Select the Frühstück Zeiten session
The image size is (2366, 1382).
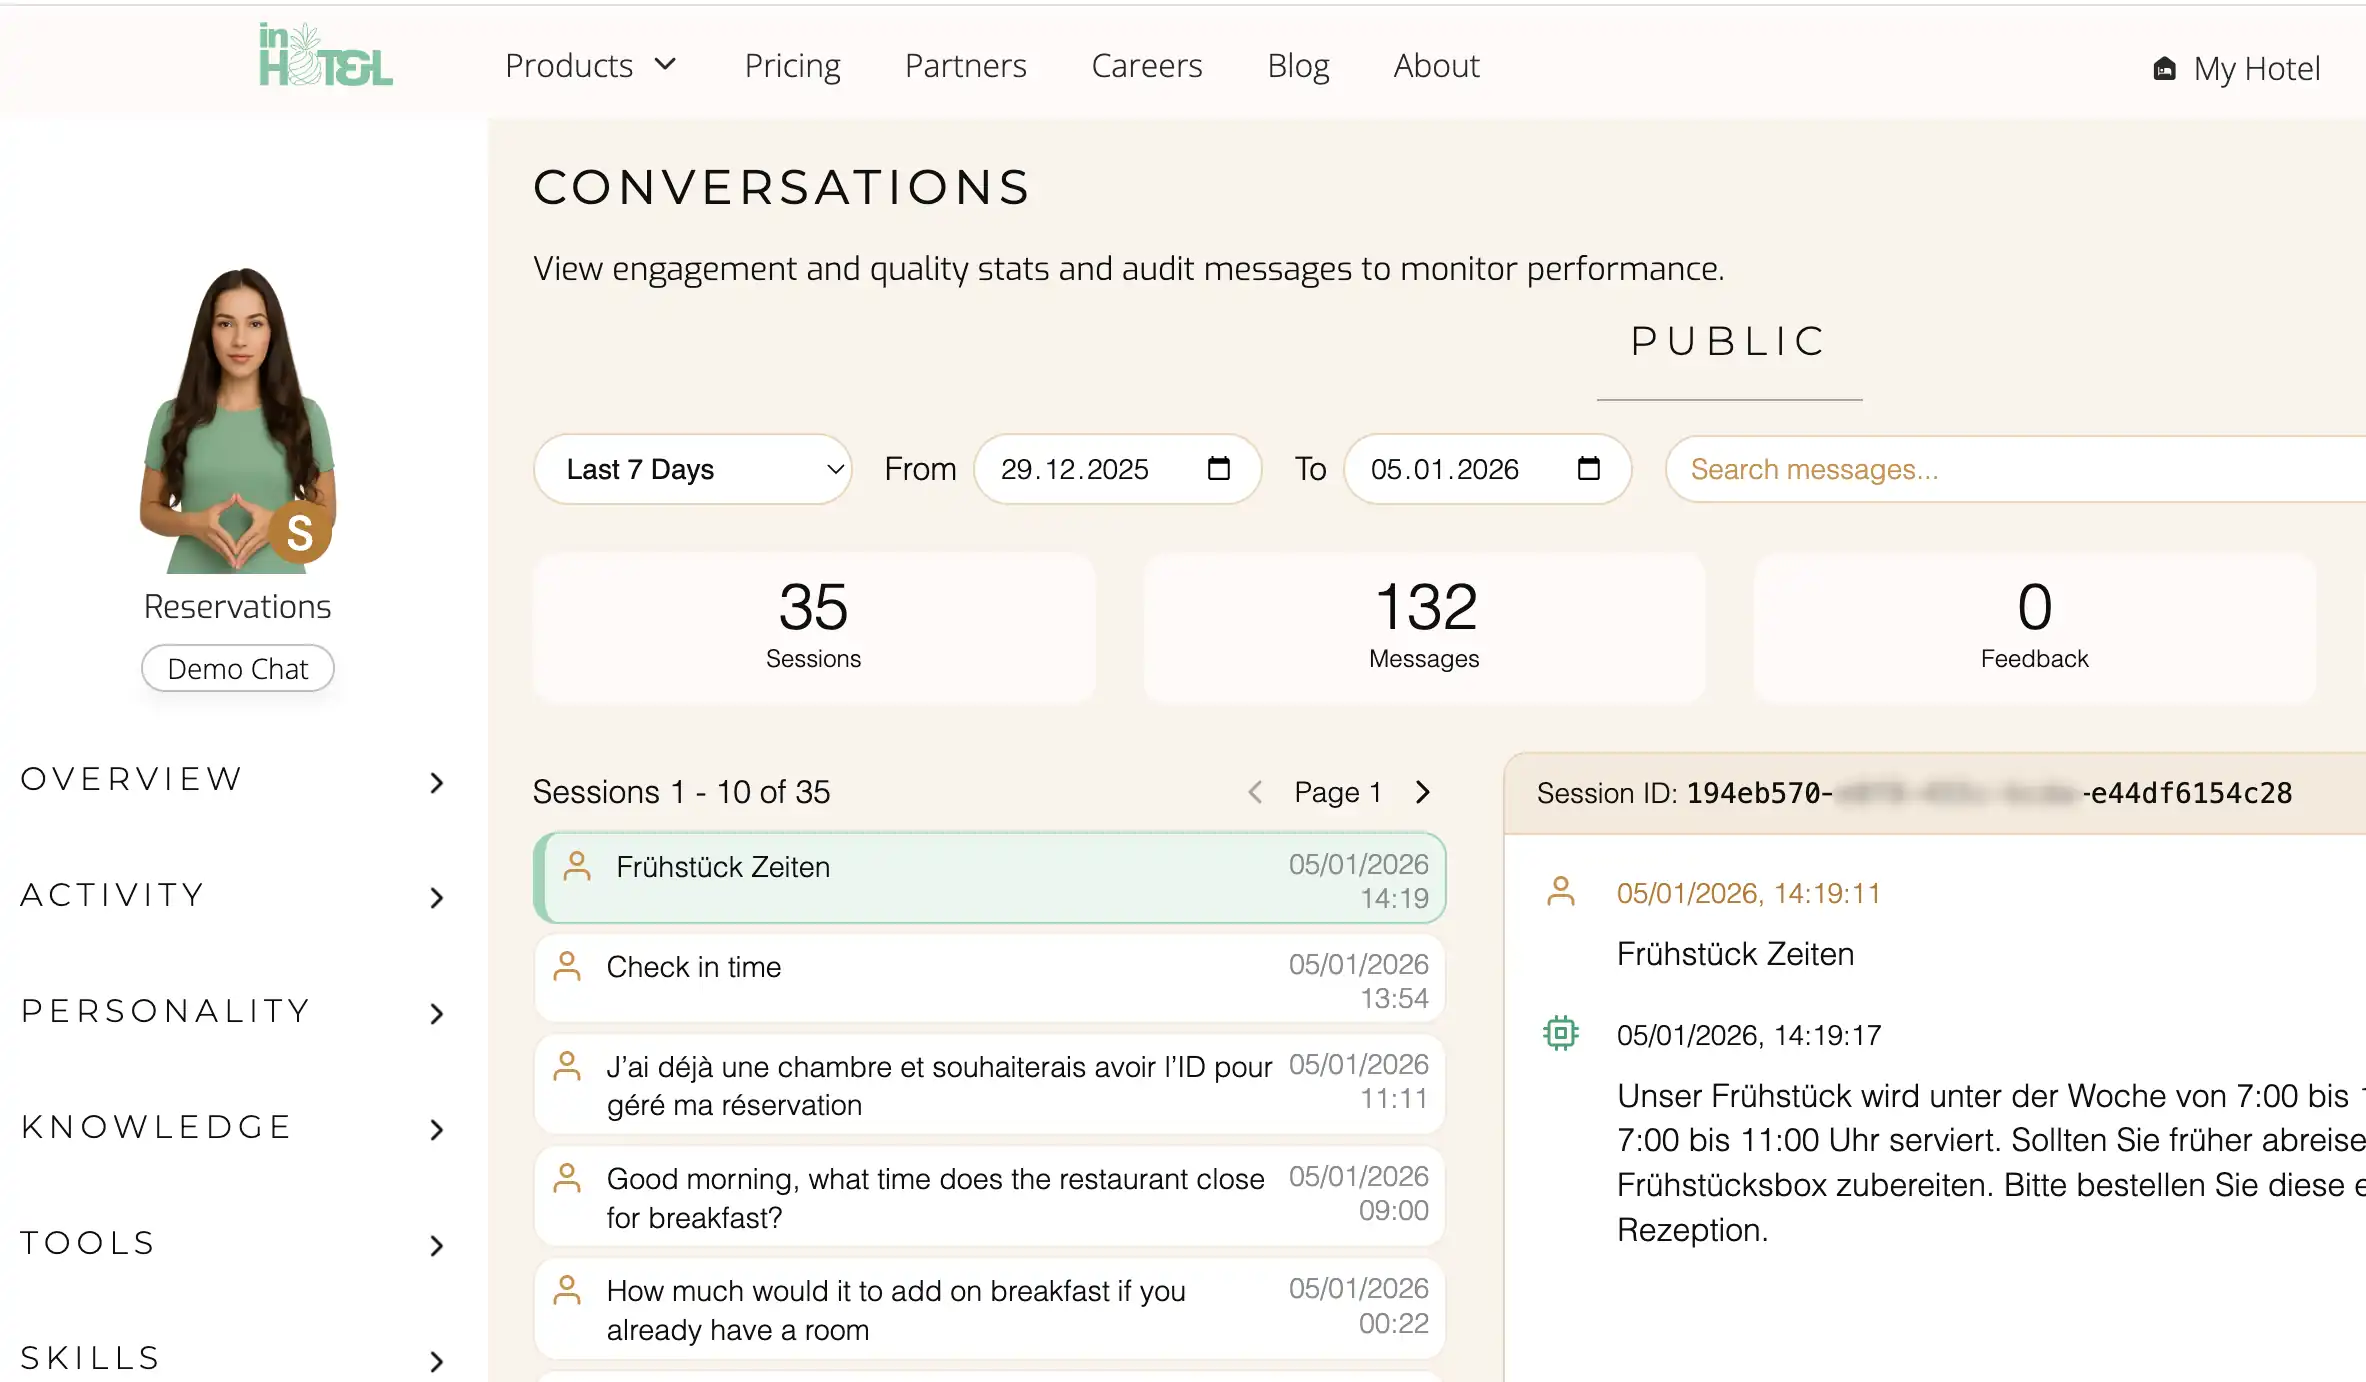pos(990,878)
